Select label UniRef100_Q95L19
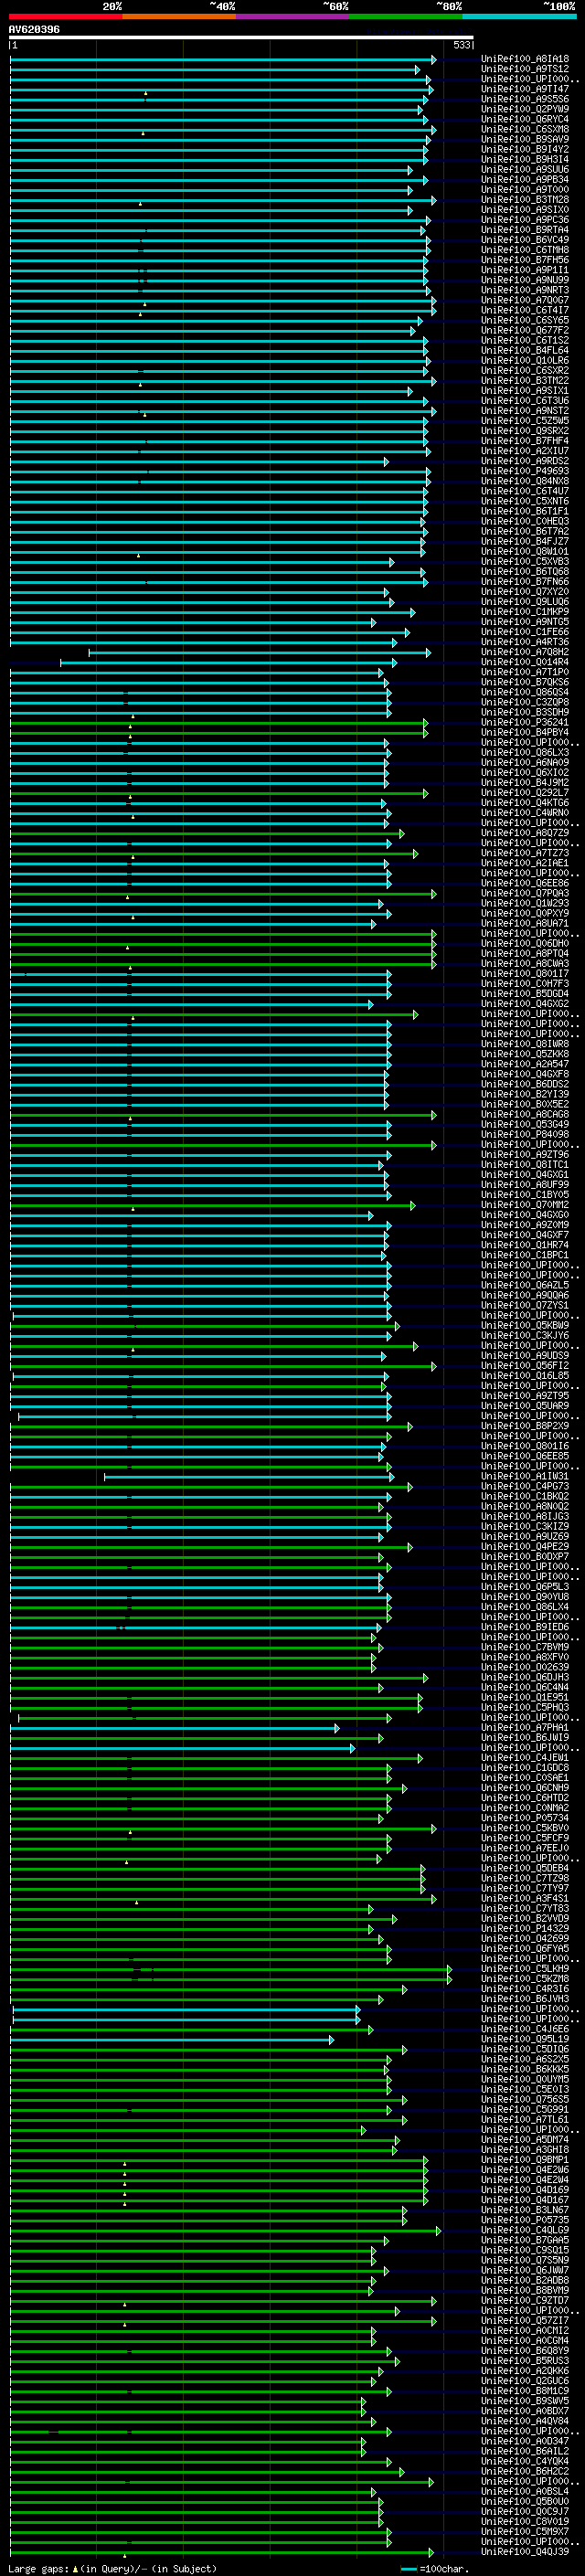Viewport: 585px width, 2576px height. click(x=525, y=2039)
